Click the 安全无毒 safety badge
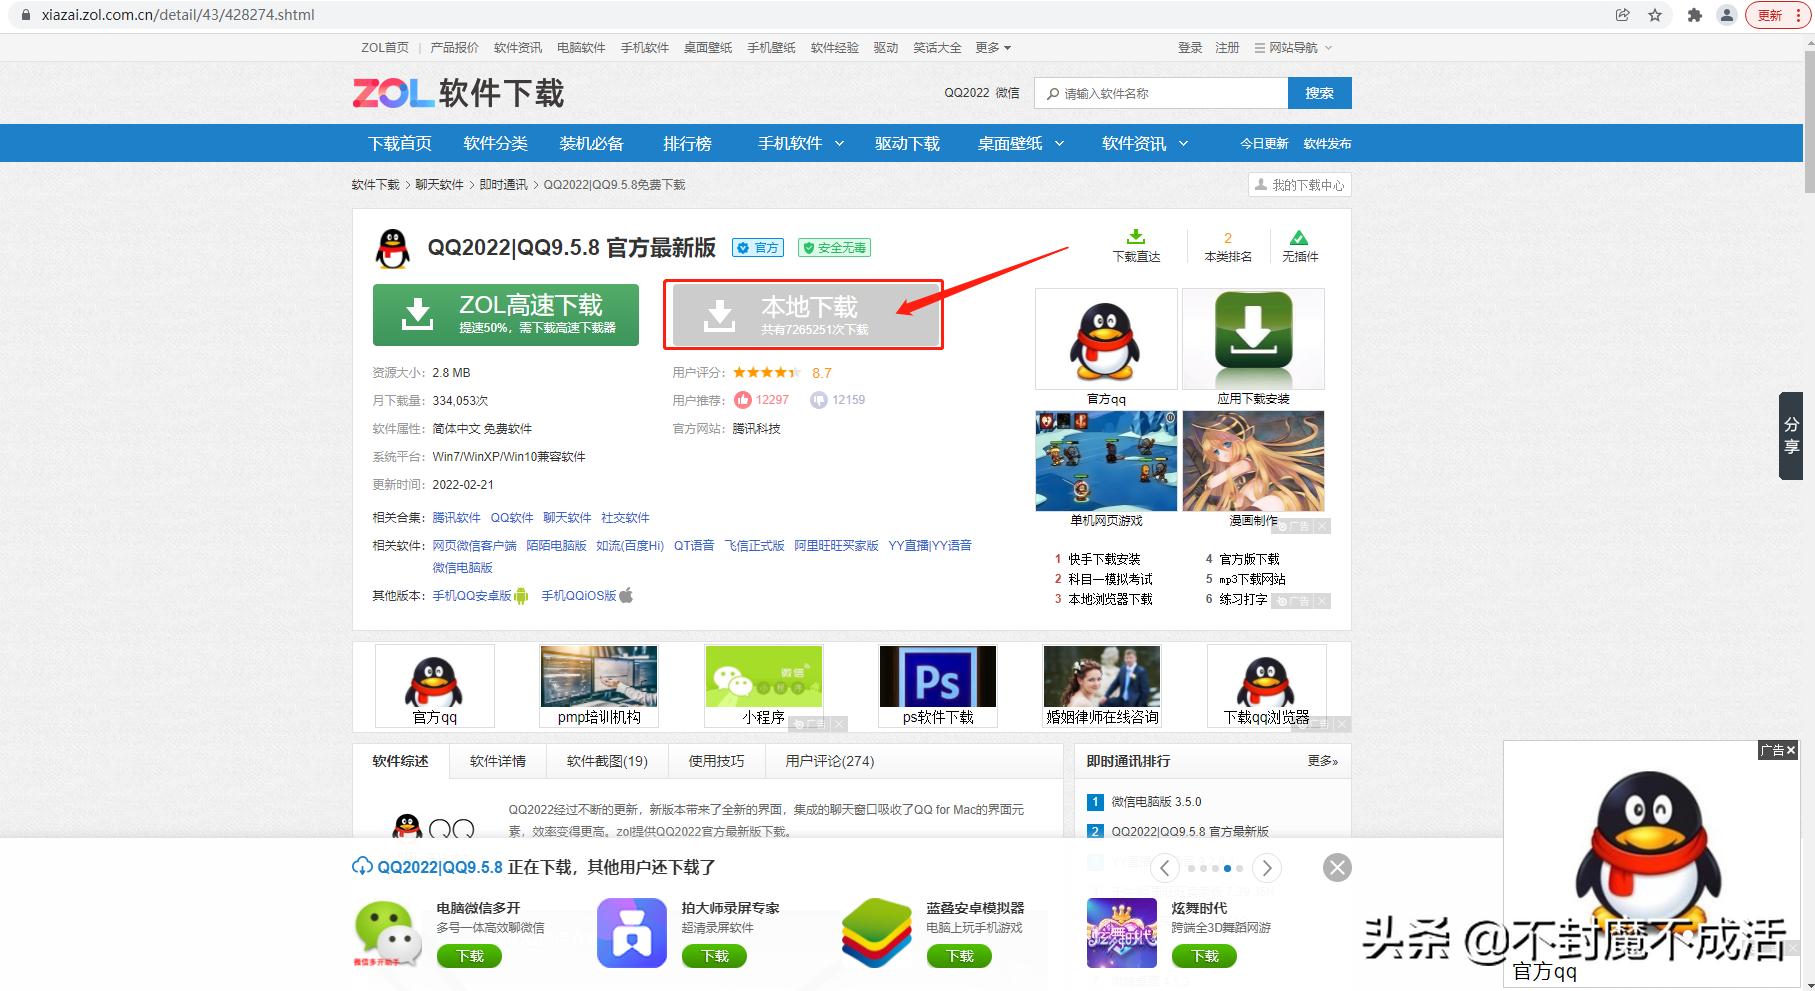 click(833, 247)
